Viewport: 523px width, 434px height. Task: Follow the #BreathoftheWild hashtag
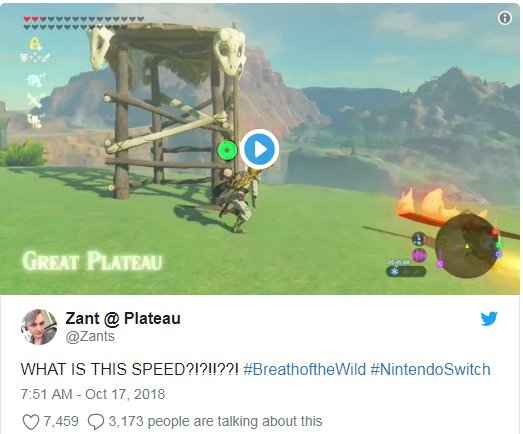click(x=305, y=369)
